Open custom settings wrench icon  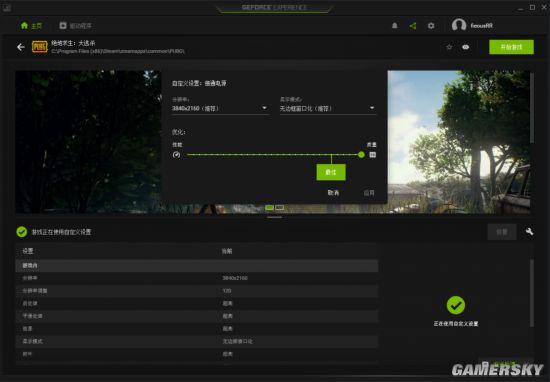(529, 232)
